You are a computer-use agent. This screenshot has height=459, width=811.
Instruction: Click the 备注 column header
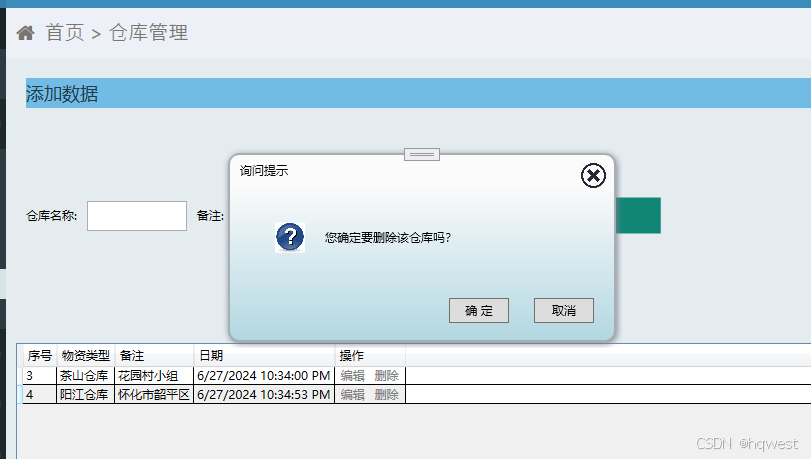click(154, 356)
